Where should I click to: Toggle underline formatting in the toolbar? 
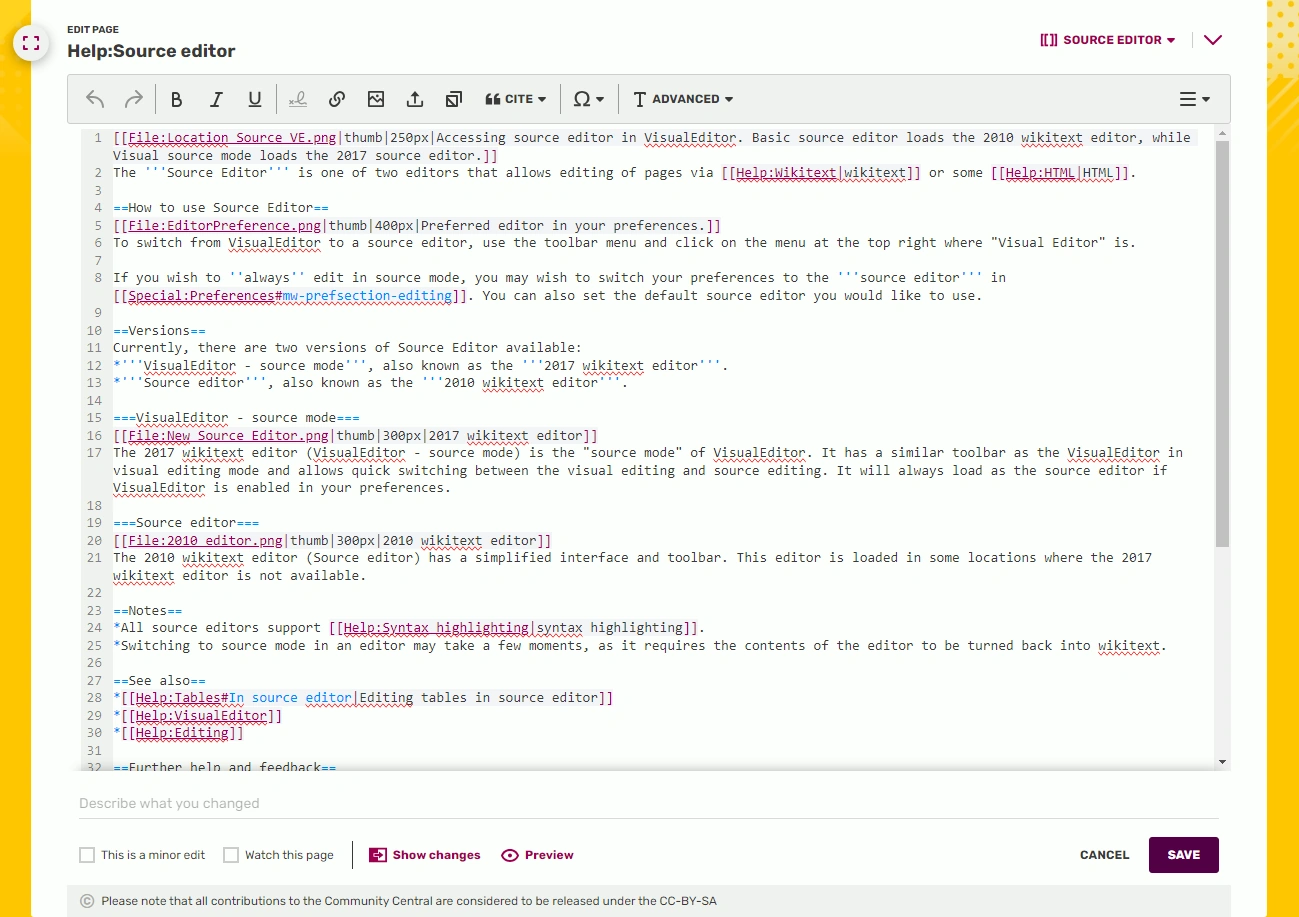[255, 99]
